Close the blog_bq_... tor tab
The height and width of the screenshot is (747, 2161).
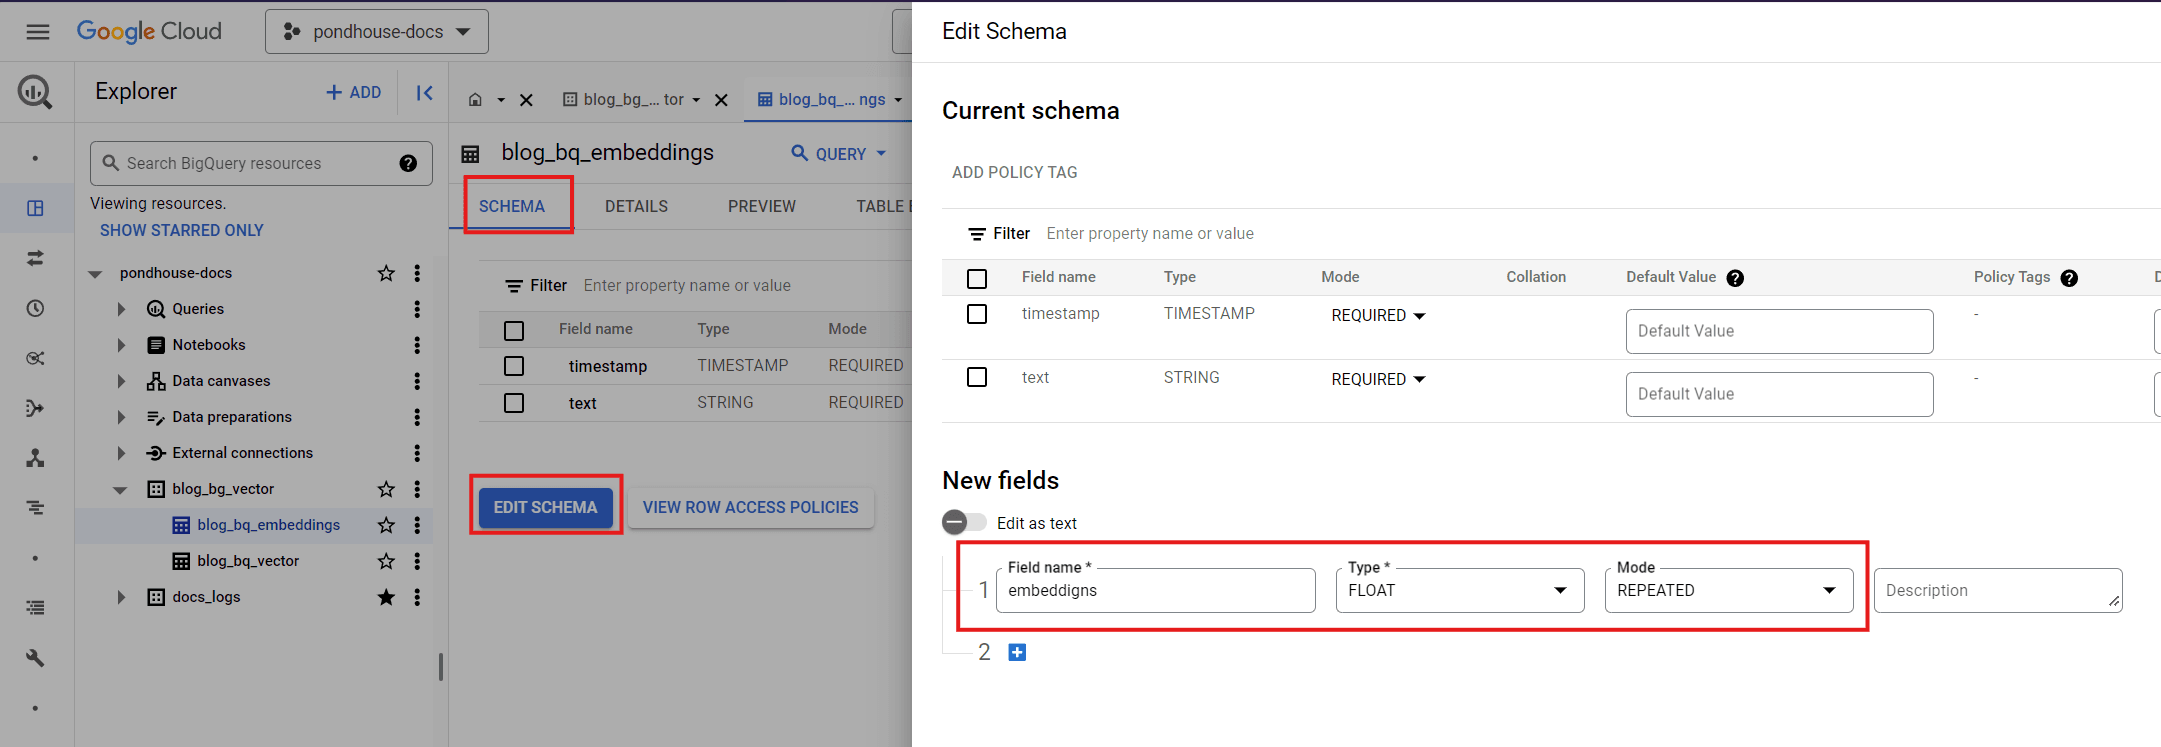click(721, 100)
